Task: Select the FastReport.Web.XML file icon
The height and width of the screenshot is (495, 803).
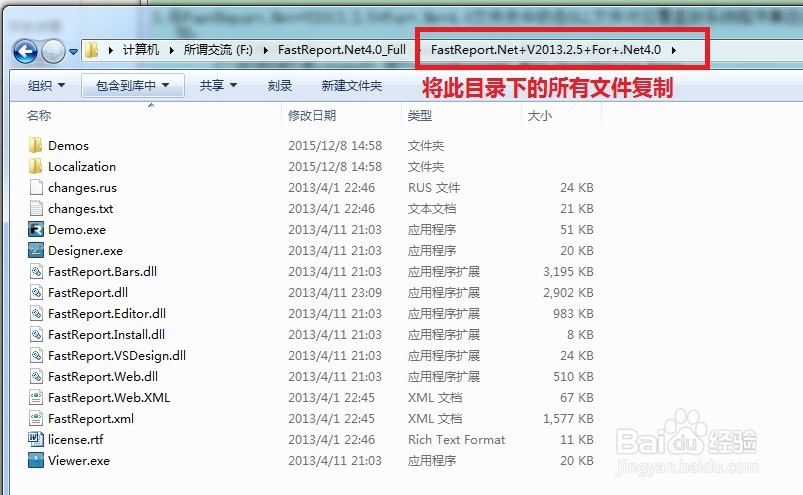Action: tap(36, 397)
